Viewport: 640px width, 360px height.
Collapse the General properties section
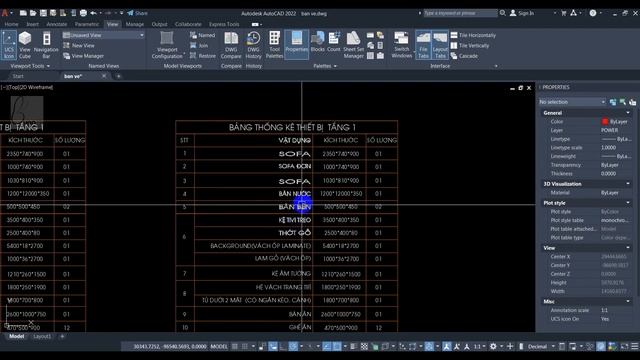tap(628, 113)
